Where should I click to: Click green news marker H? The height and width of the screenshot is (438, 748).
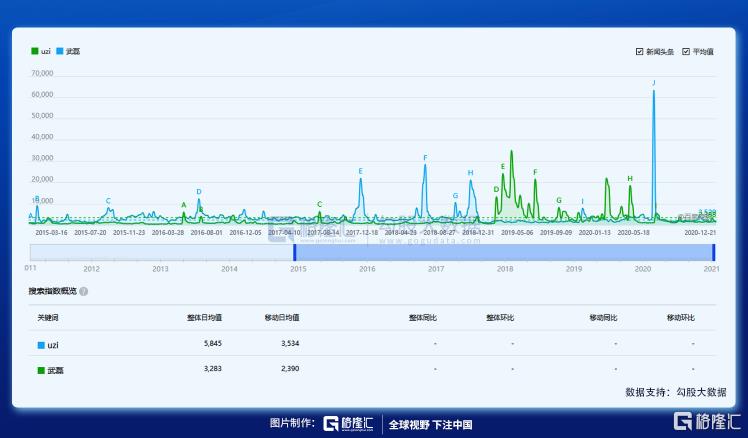[630, 178]
